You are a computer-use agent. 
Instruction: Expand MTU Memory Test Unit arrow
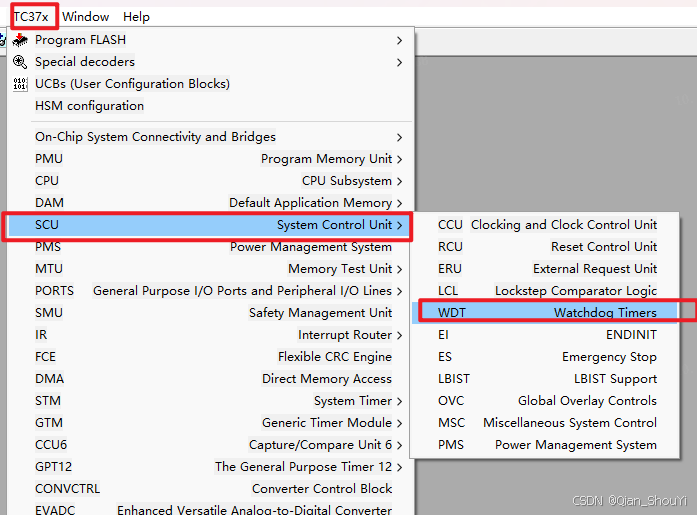399,269
